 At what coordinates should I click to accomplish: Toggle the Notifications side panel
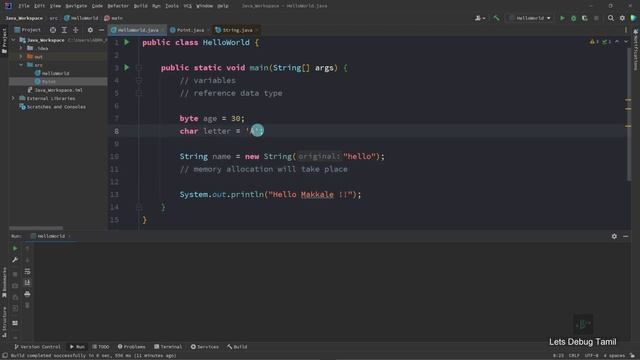[636, 49]
